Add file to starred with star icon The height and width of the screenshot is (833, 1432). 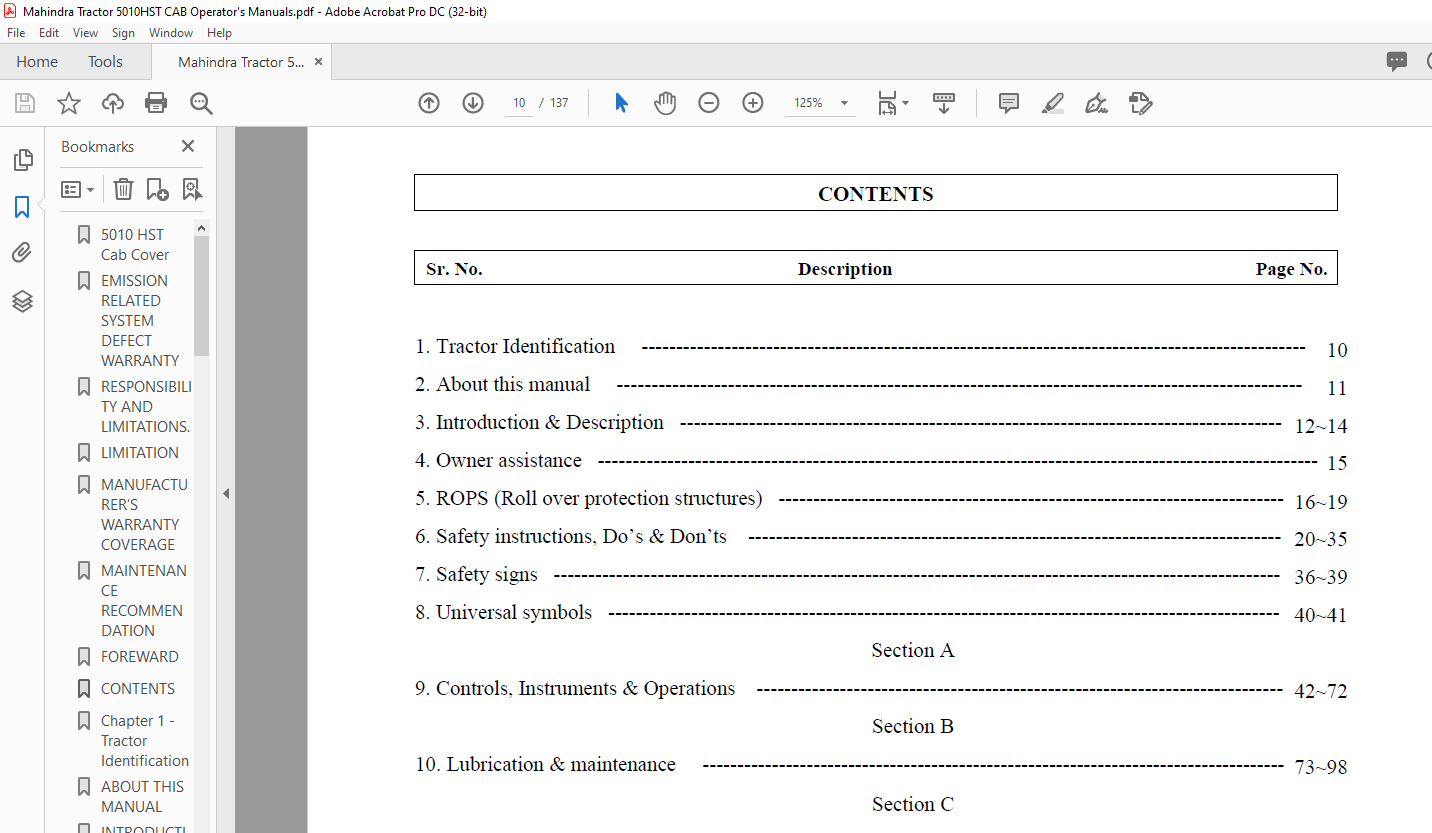[69, 103]
